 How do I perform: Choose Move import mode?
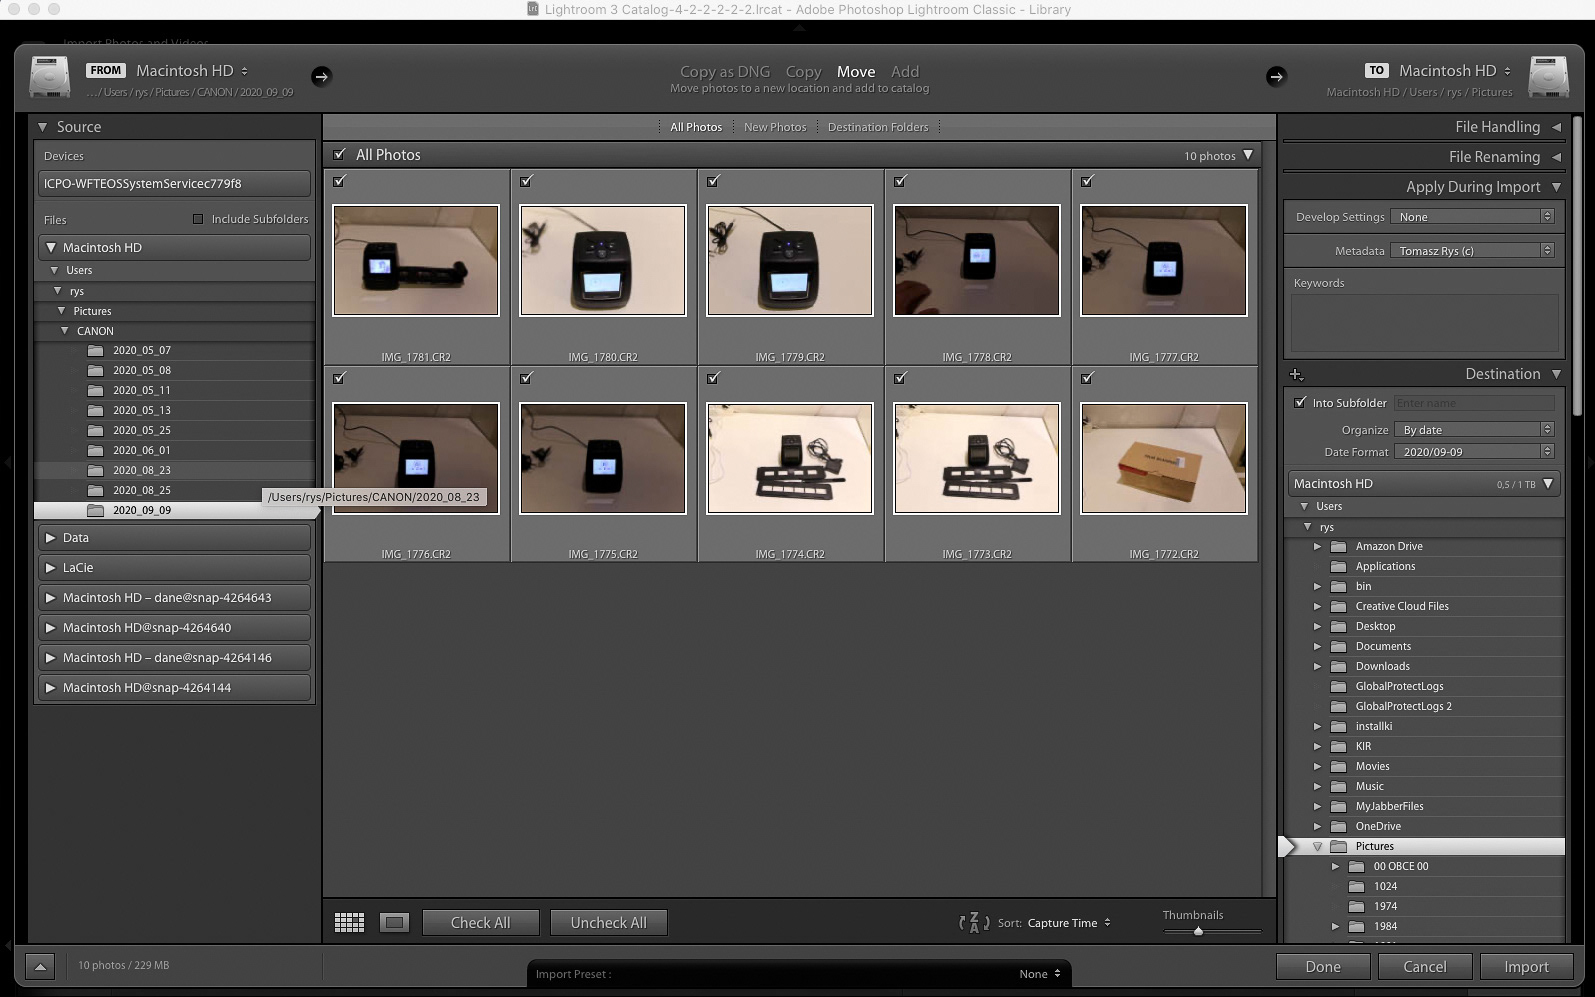pyautogui.click(x=856, y=71)
